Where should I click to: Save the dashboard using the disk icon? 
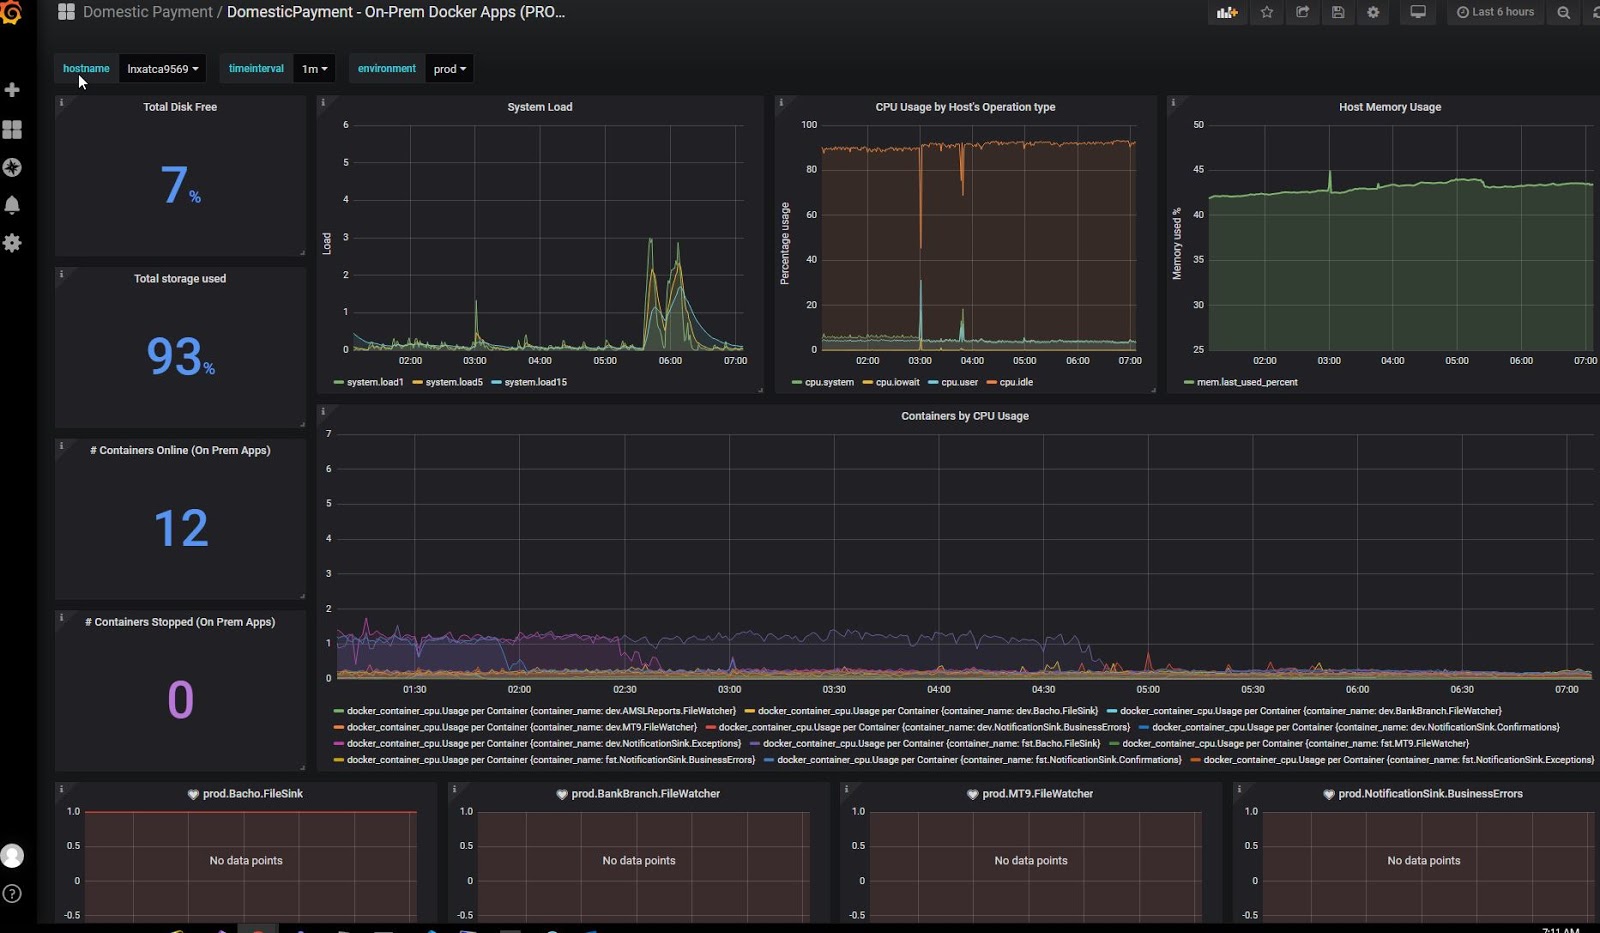tap(1338, 13)
